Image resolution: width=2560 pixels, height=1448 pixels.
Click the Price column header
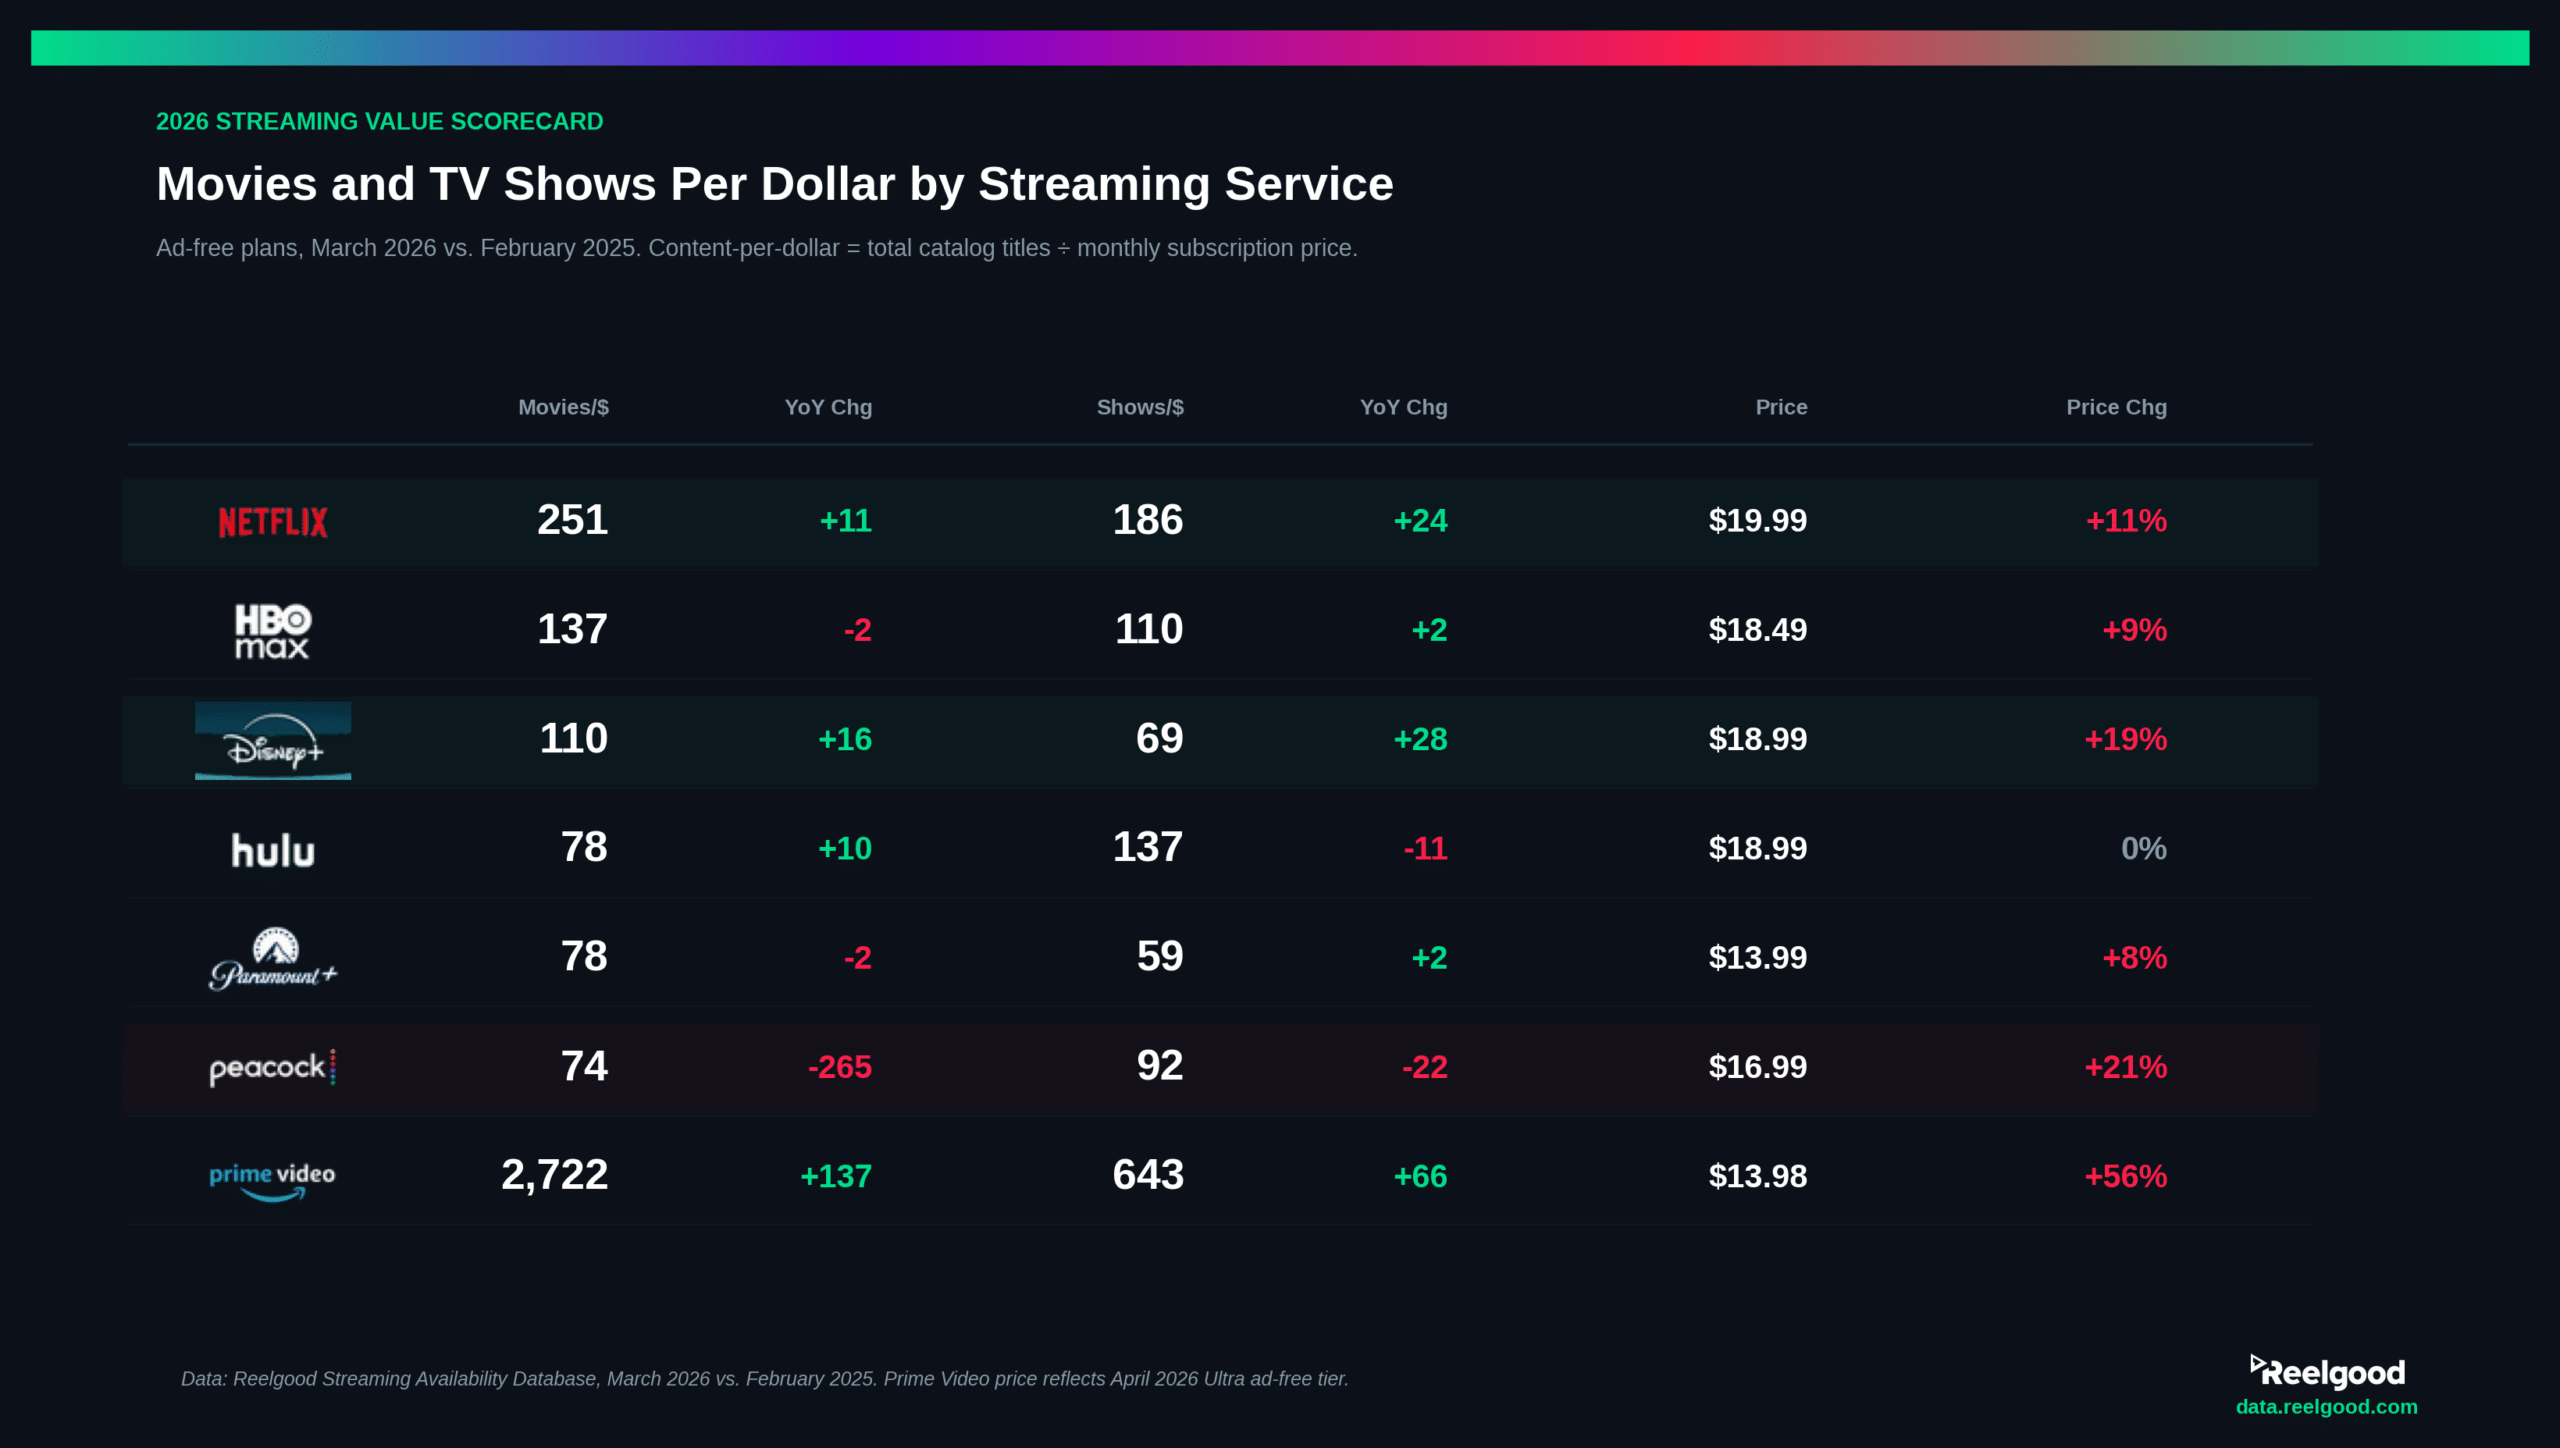(x=1781, y=407)
